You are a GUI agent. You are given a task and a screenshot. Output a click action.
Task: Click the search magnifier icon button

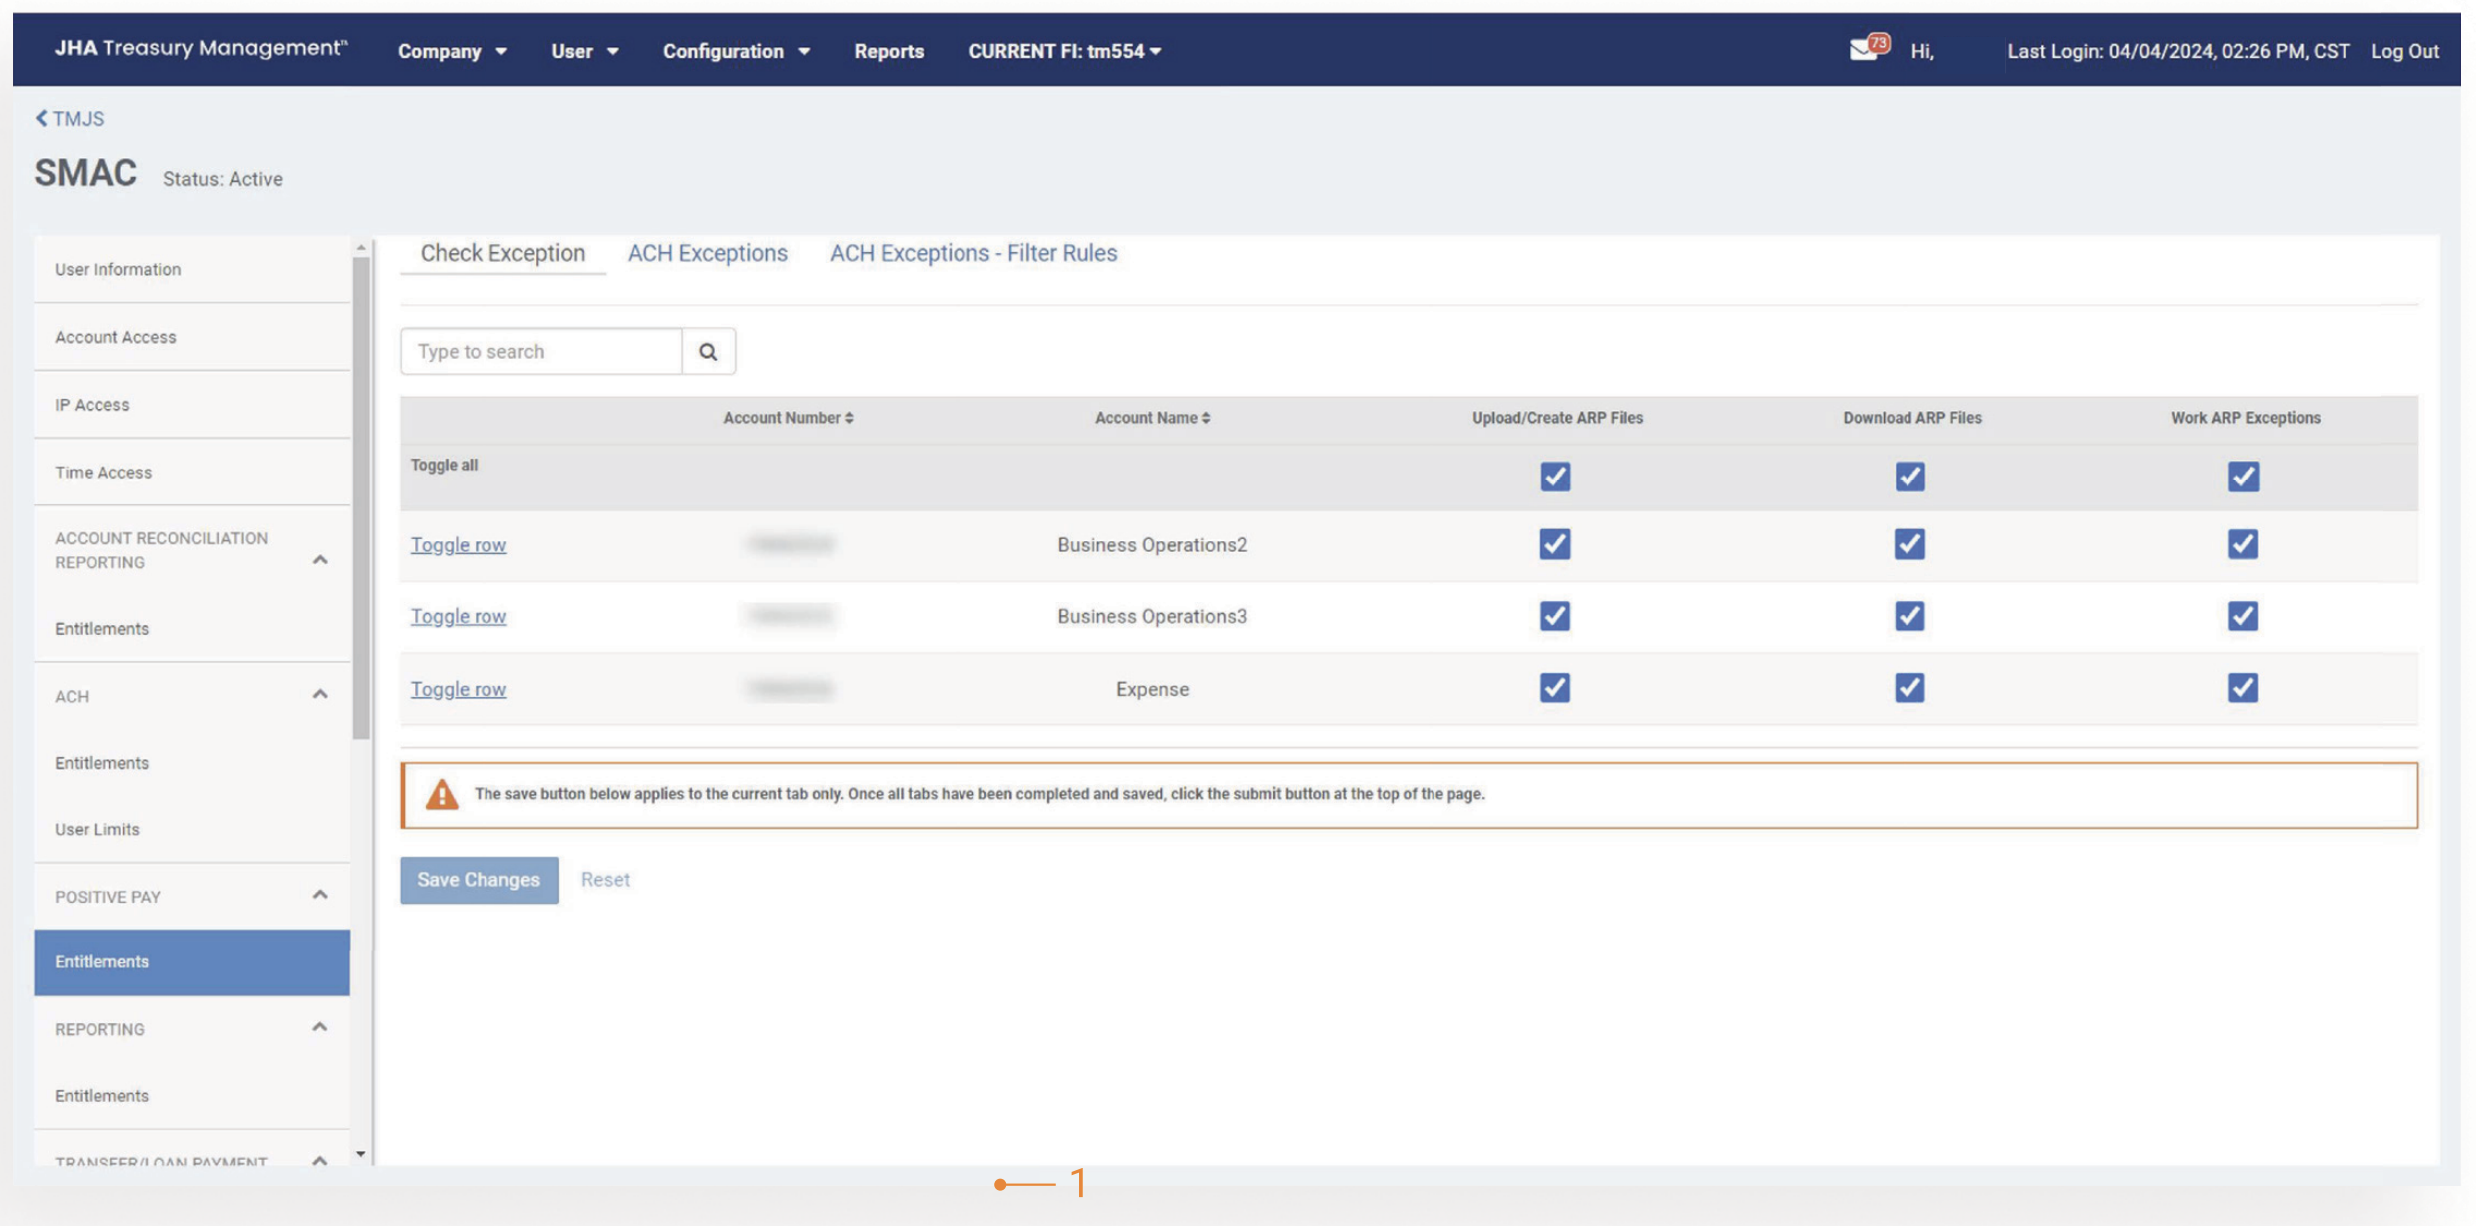(708, 351)
